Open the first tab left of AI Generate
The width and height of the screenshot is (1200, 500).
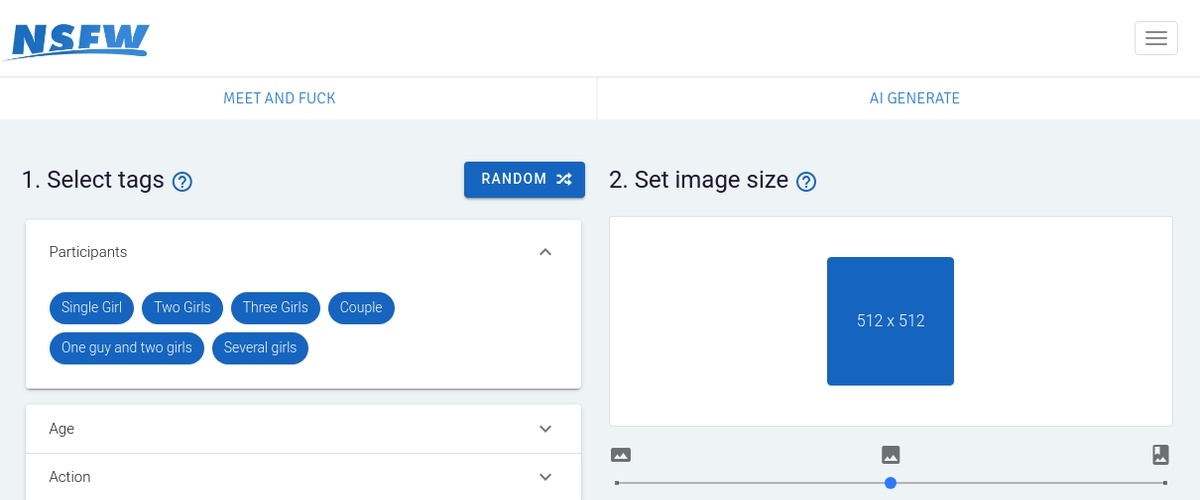tap(279, 98)
